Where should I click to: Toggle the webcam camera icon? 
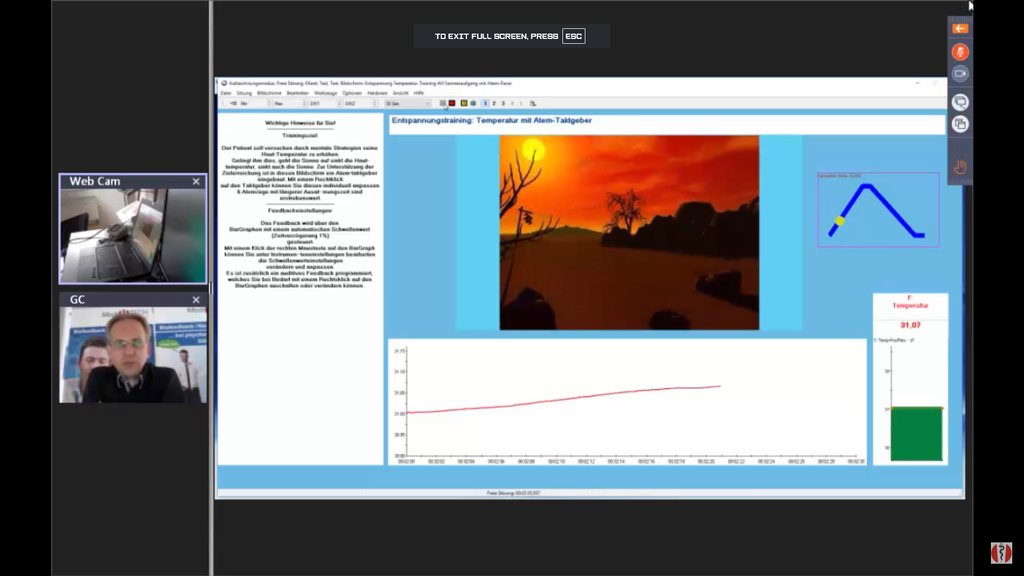coord(960,74)
